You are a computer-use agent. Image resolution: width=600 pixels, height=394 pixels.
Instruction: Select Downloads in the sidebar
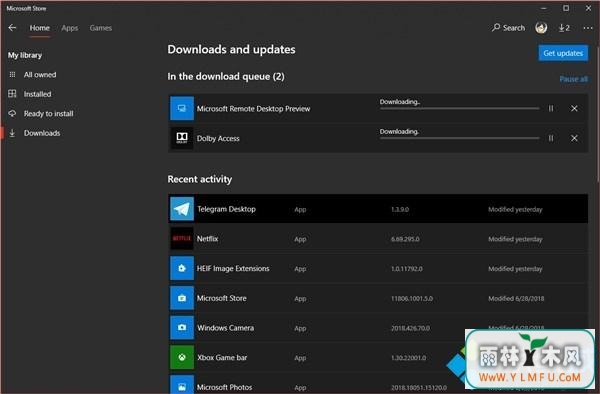(x=42, y=133)
